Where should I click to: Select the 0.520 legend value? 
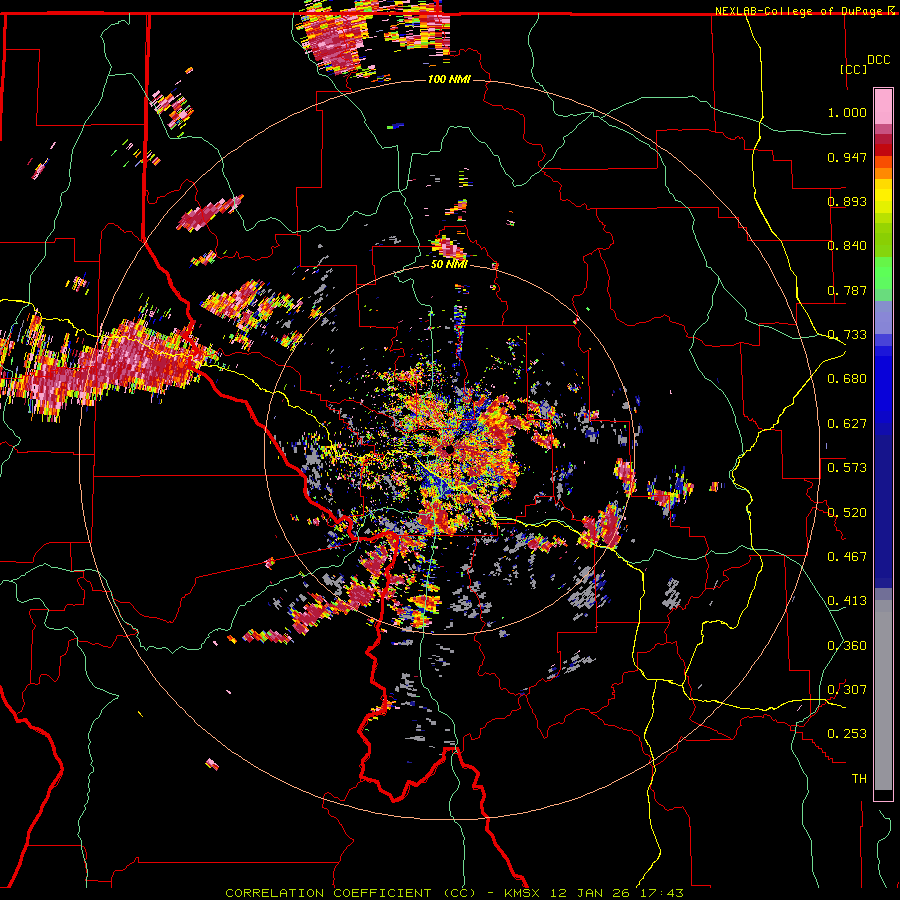(x=847, y=513)
